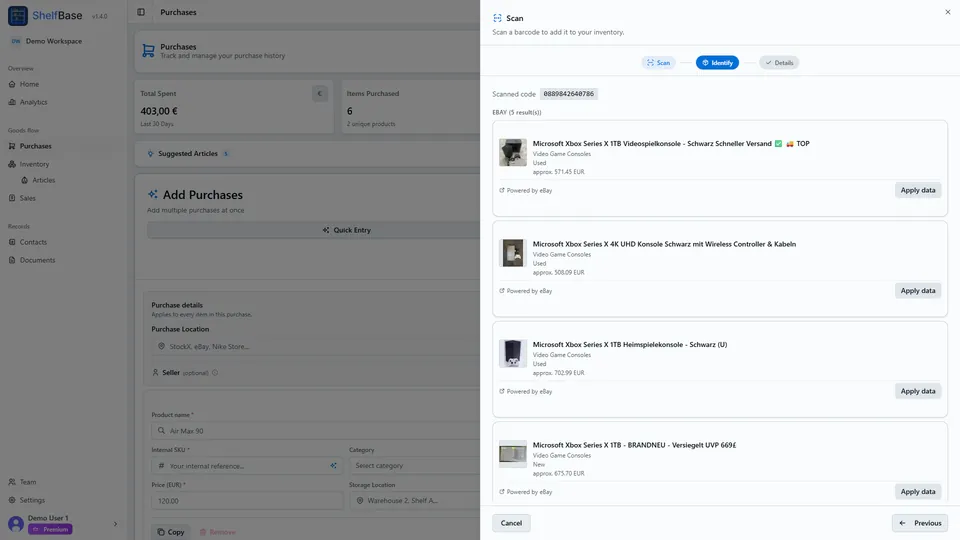Image resolution: width=960 pixels, height=540 pixels.
Task: Click the Demo User avatar
Action: [16, 524]
